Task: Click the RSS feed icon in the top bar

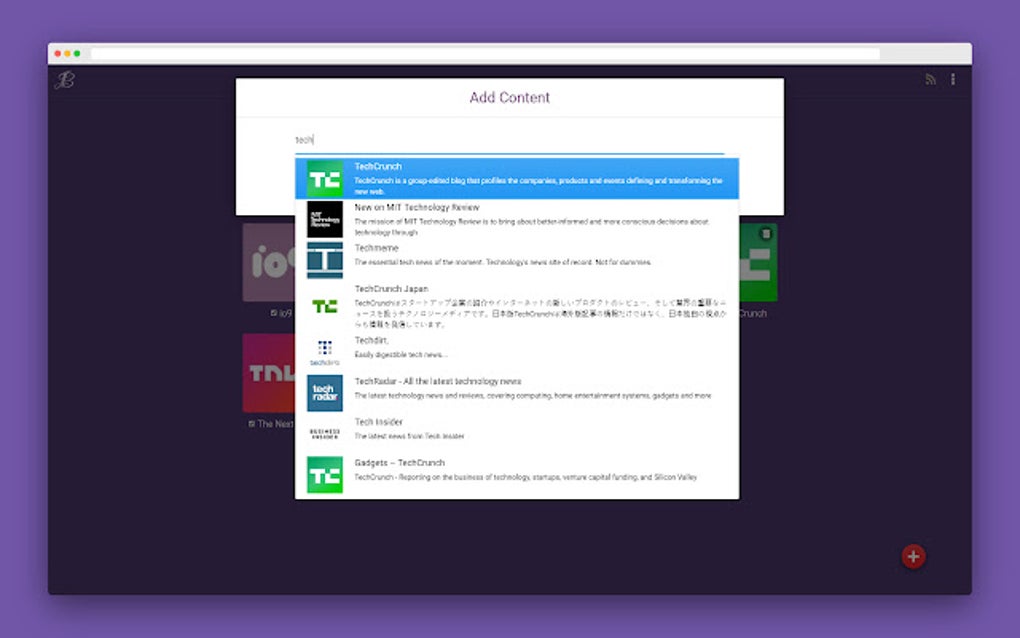Action: click(x=930, y=79)
